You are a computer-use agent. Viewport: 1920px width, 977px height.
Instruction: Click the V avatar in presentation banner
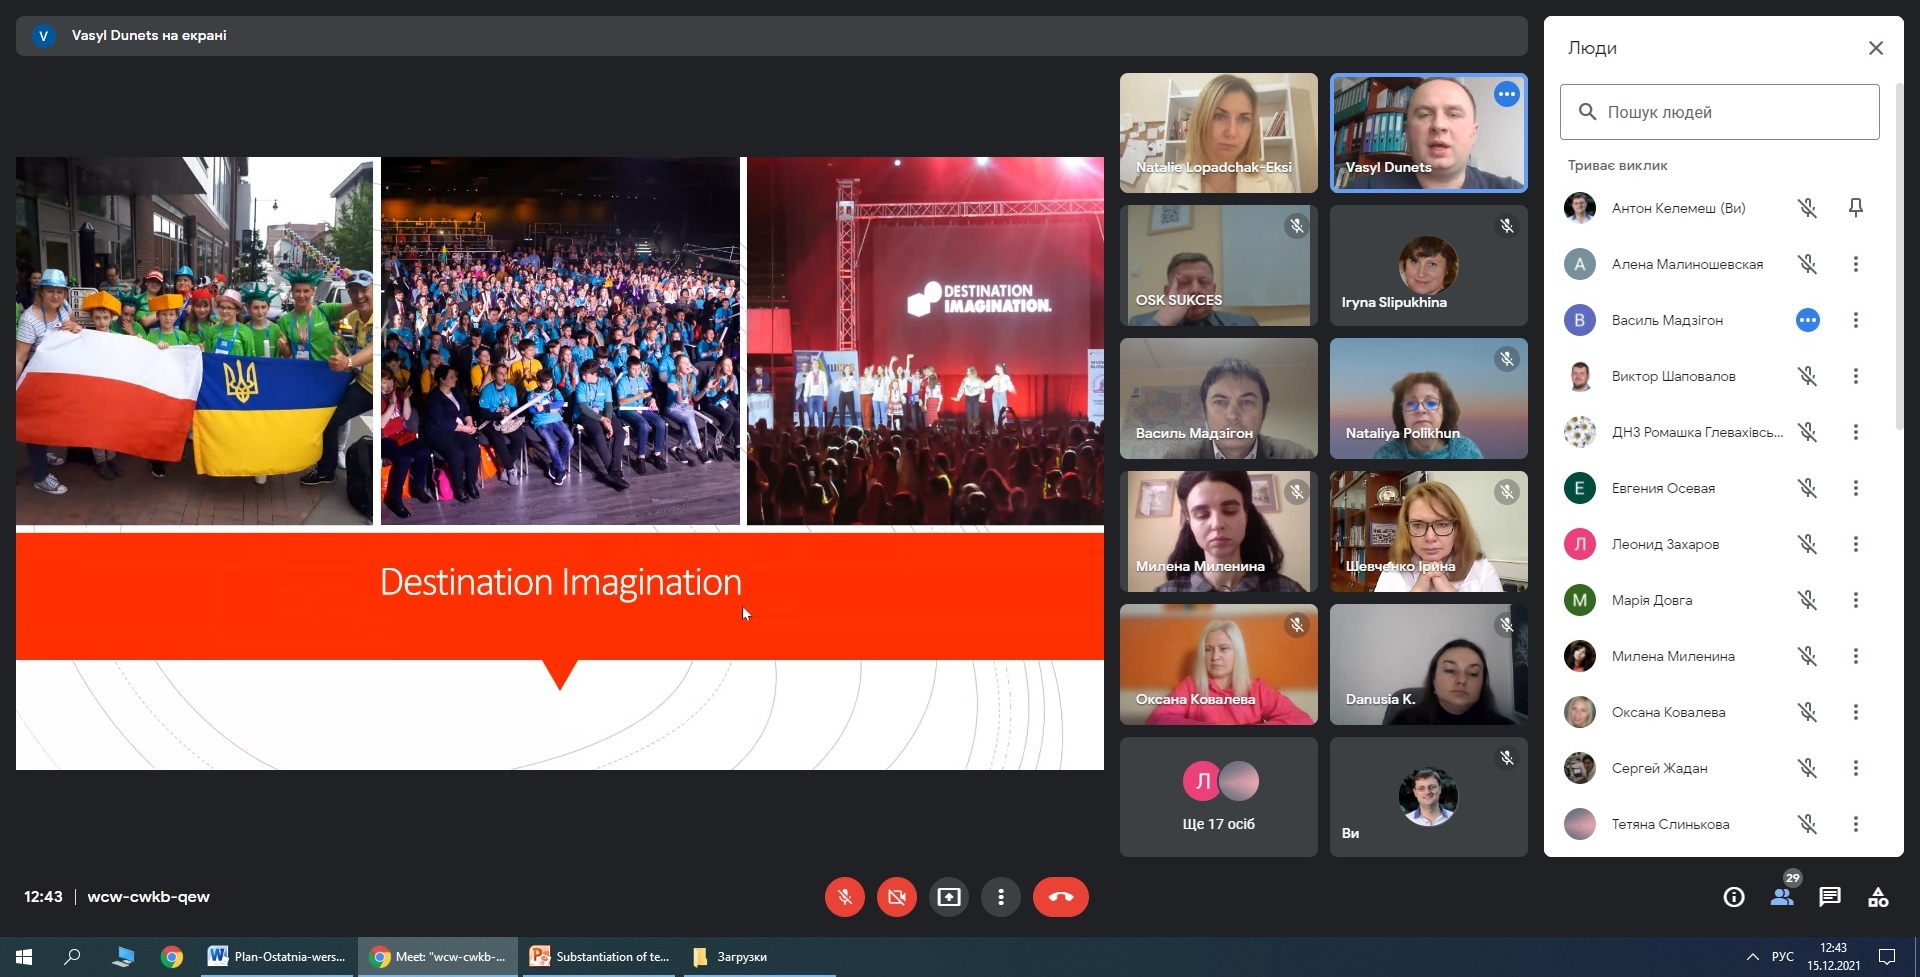[x=43, y=36]
